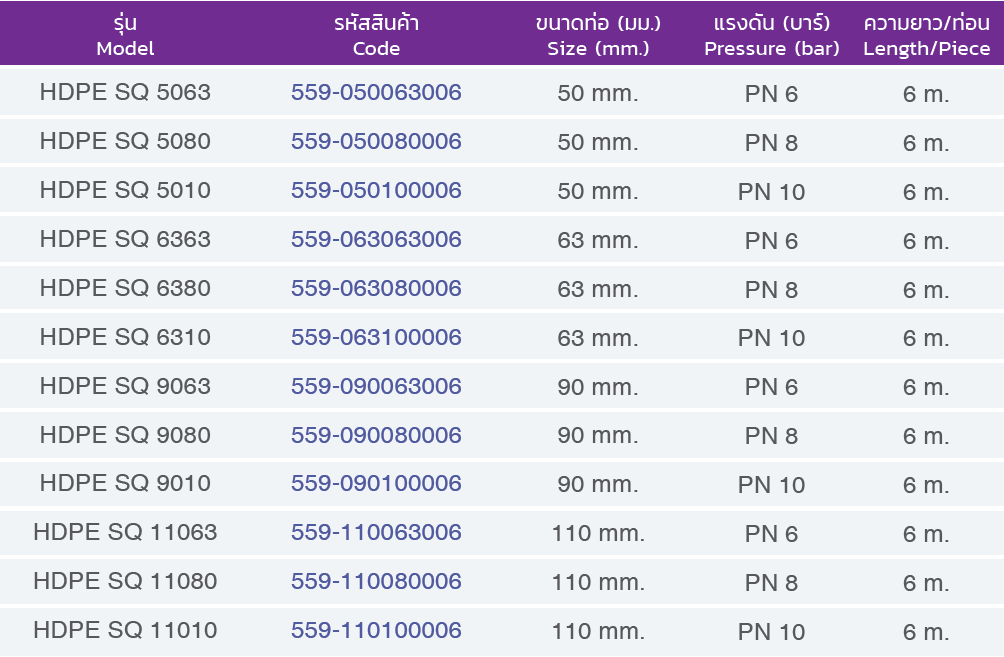Click size 90 mm. in HDPE SQ 9010 row
This screenshot has width=1004, height=657.
click(x=598, y=485)
